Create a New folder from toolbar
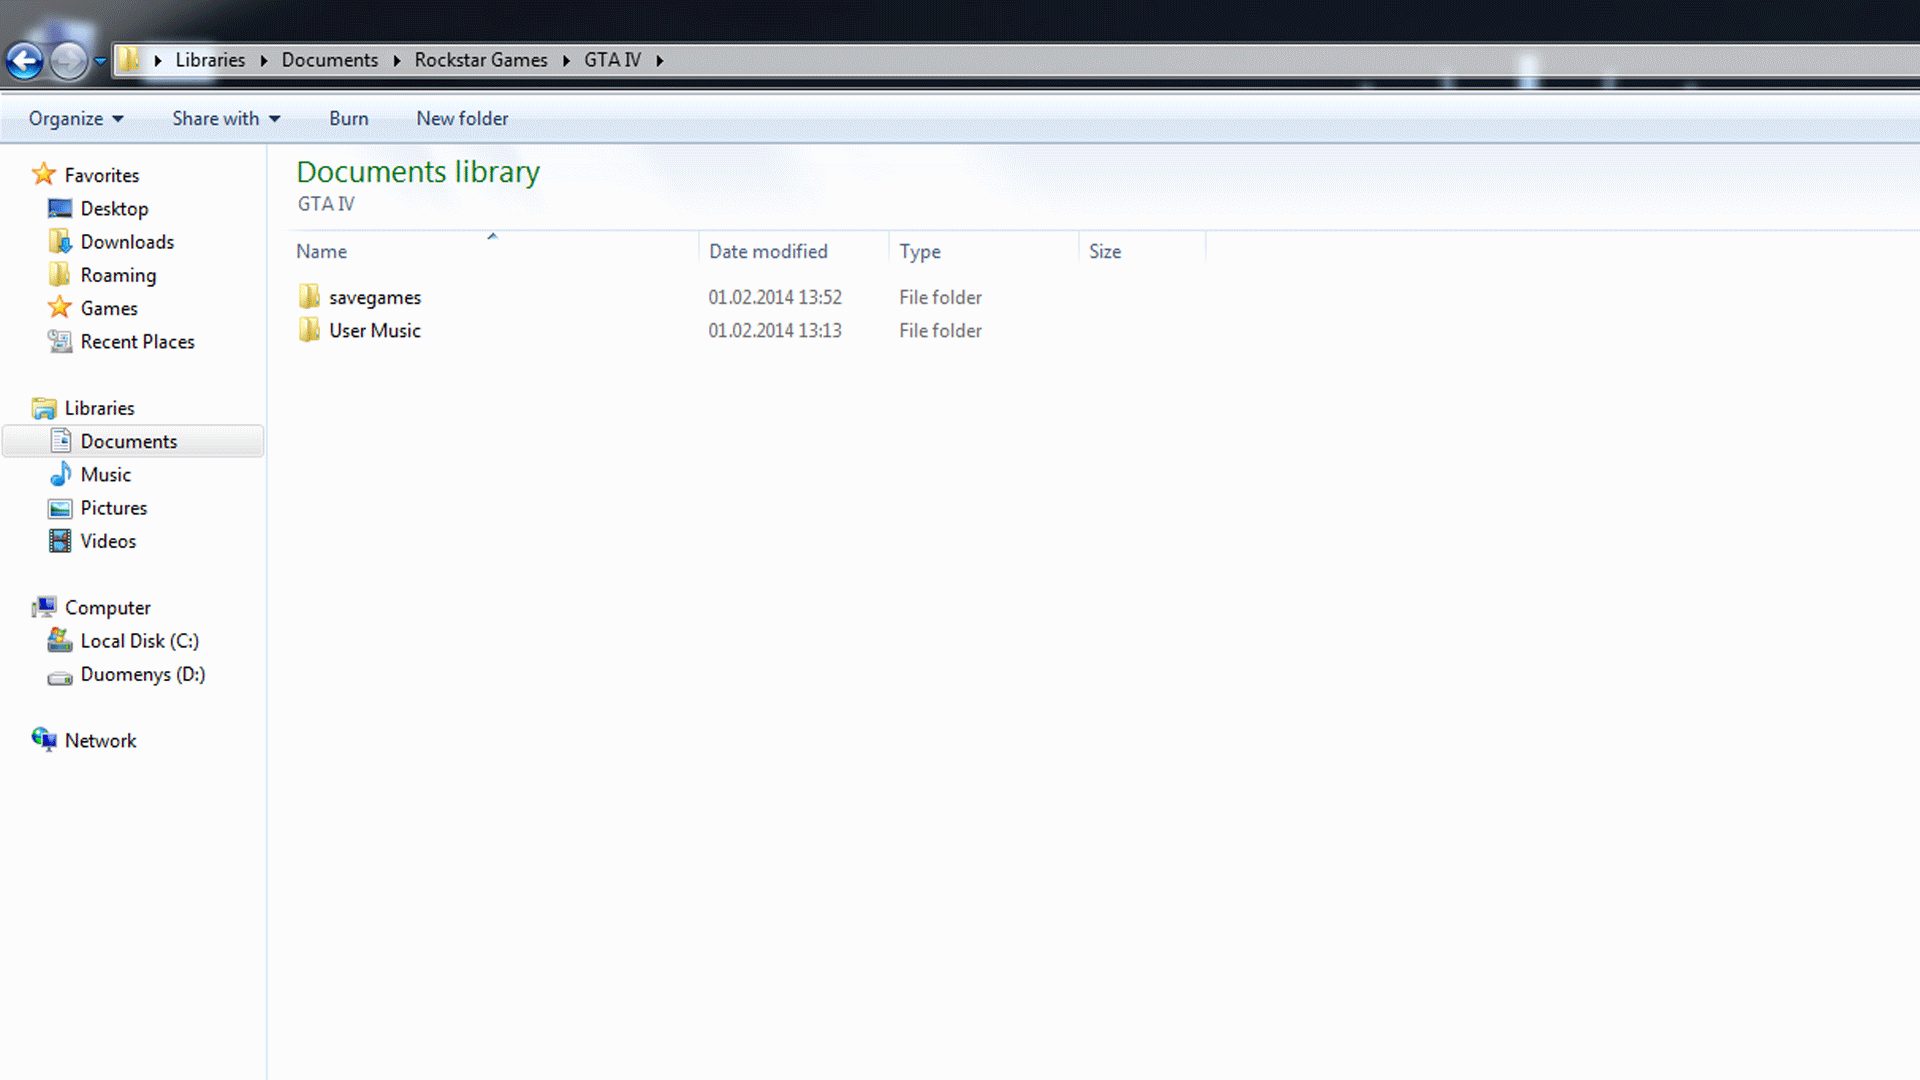The image size is (1920, 1080). (462, 118)
